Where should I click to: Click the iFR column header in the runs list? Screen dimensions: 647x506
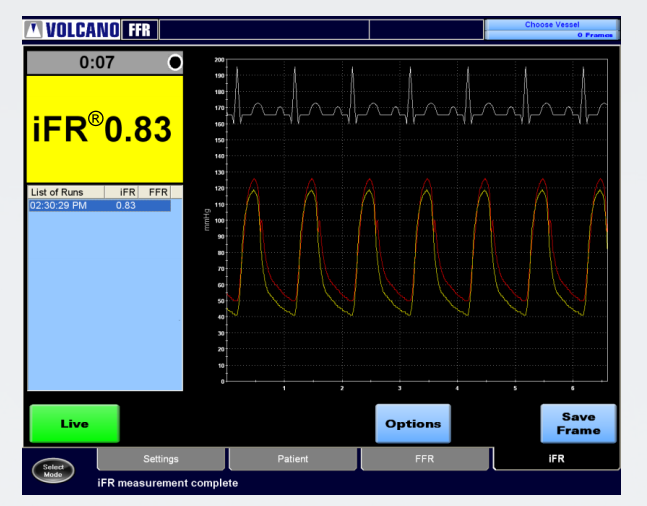126,191
